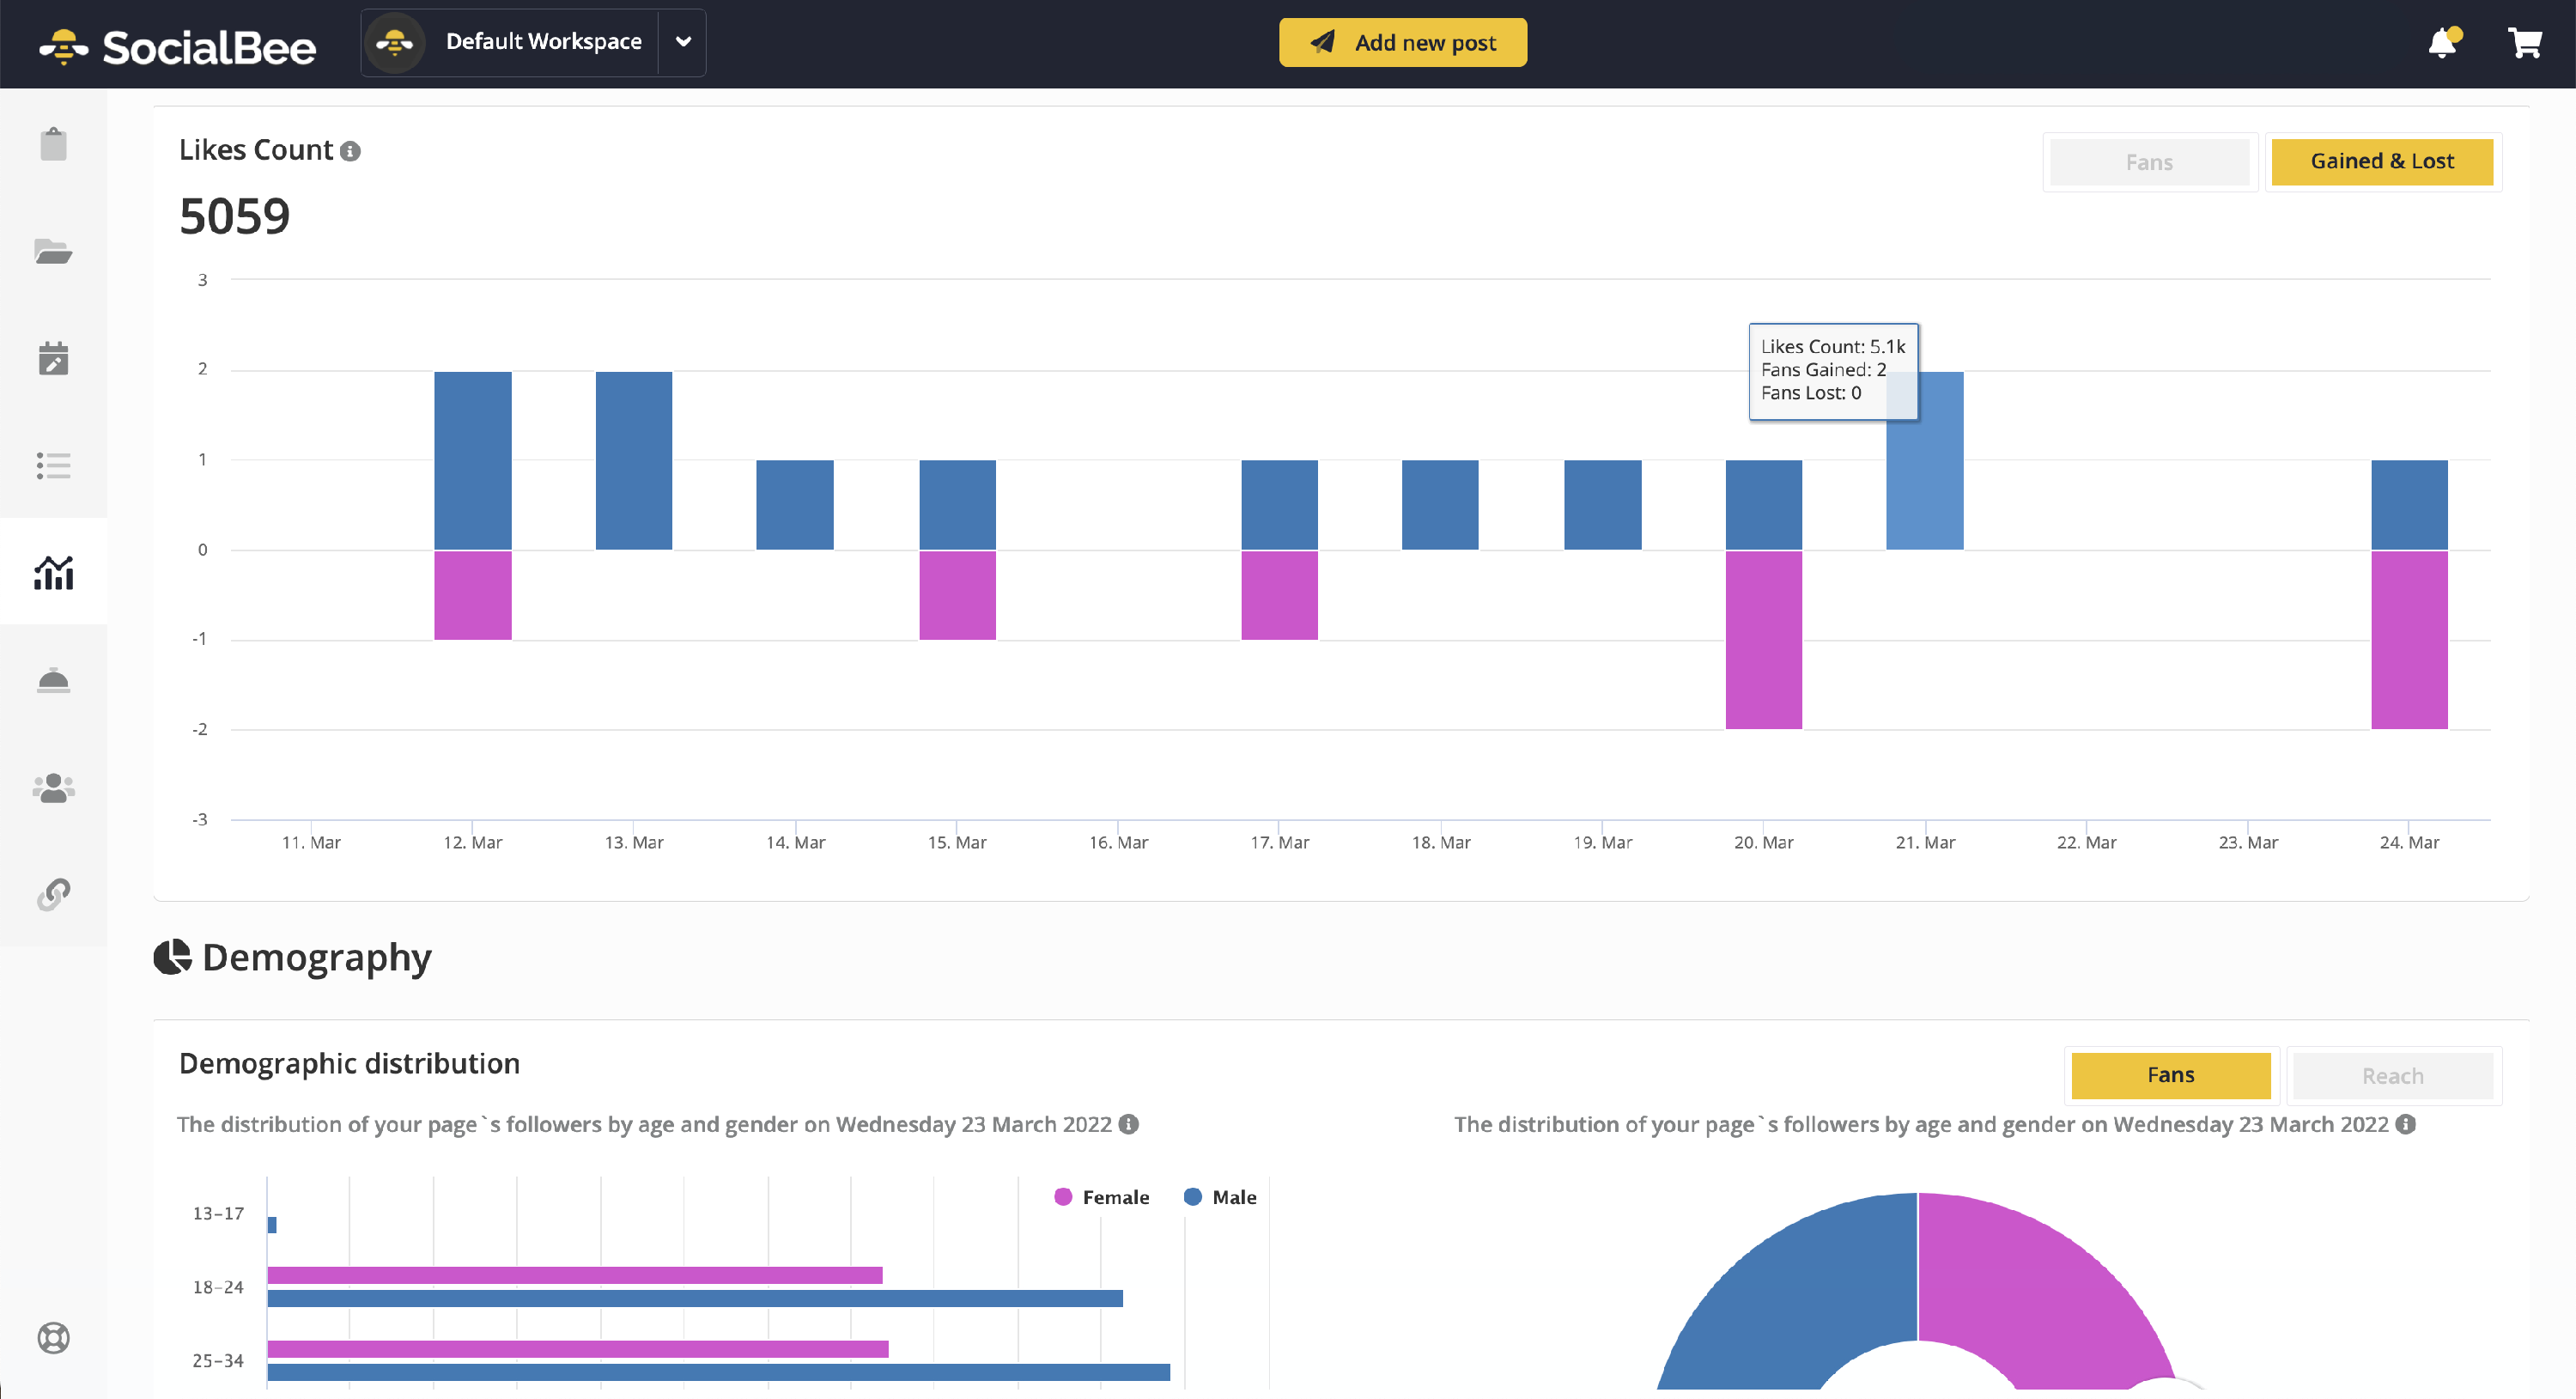Click the gained bar for 12. Mar

coord(473,460)
